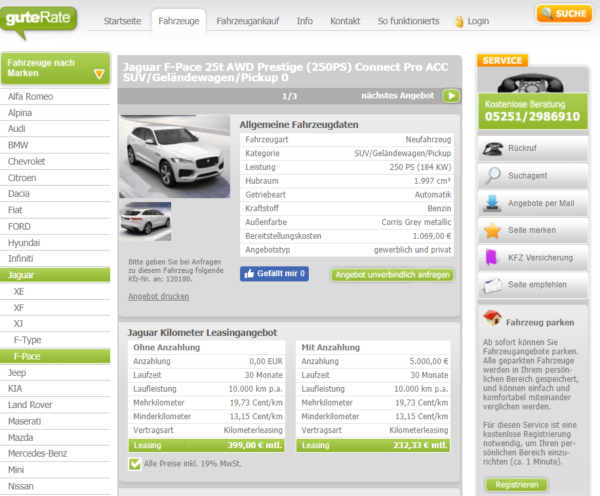Click the orange SUCHE button
This screenshot has height=496, width=600.
pos(564,14)
